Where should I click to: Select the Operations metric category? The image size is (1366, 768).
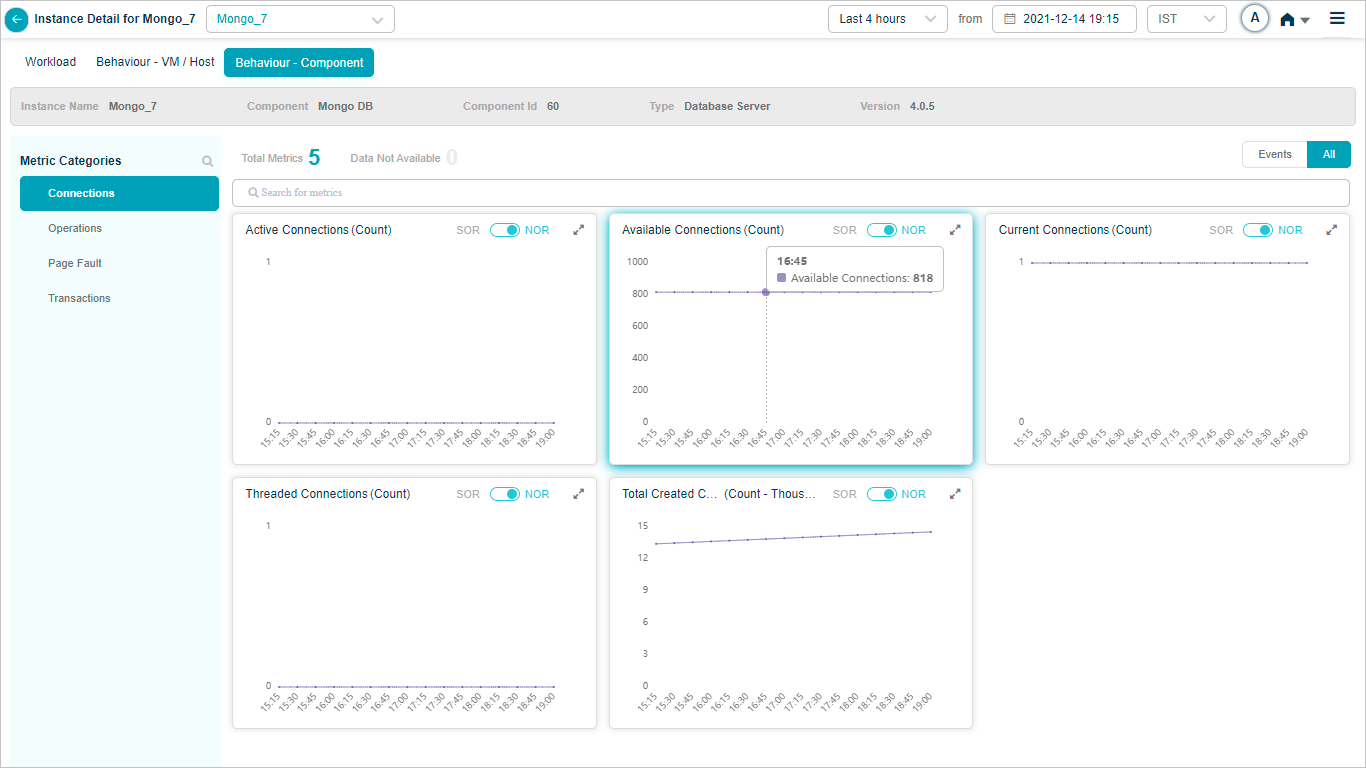pos(75,228)
